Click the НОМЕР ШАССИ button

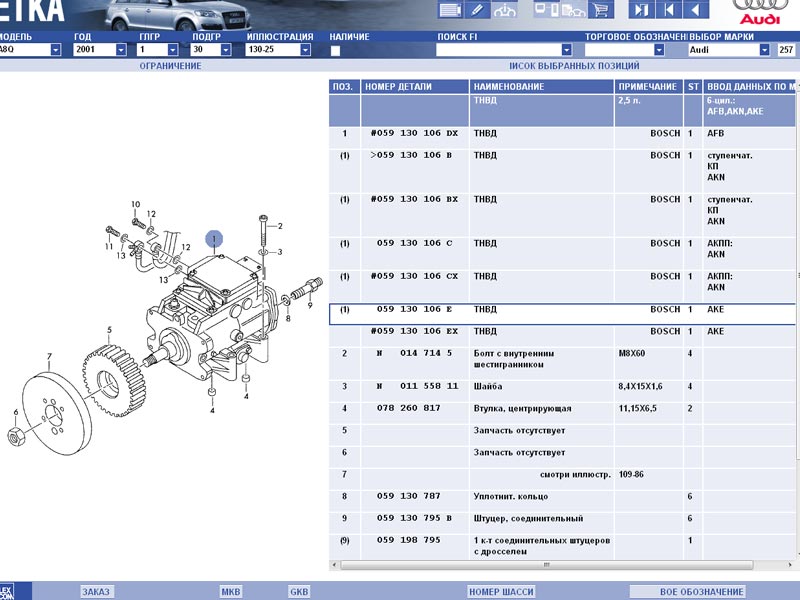tap(501, 591)
